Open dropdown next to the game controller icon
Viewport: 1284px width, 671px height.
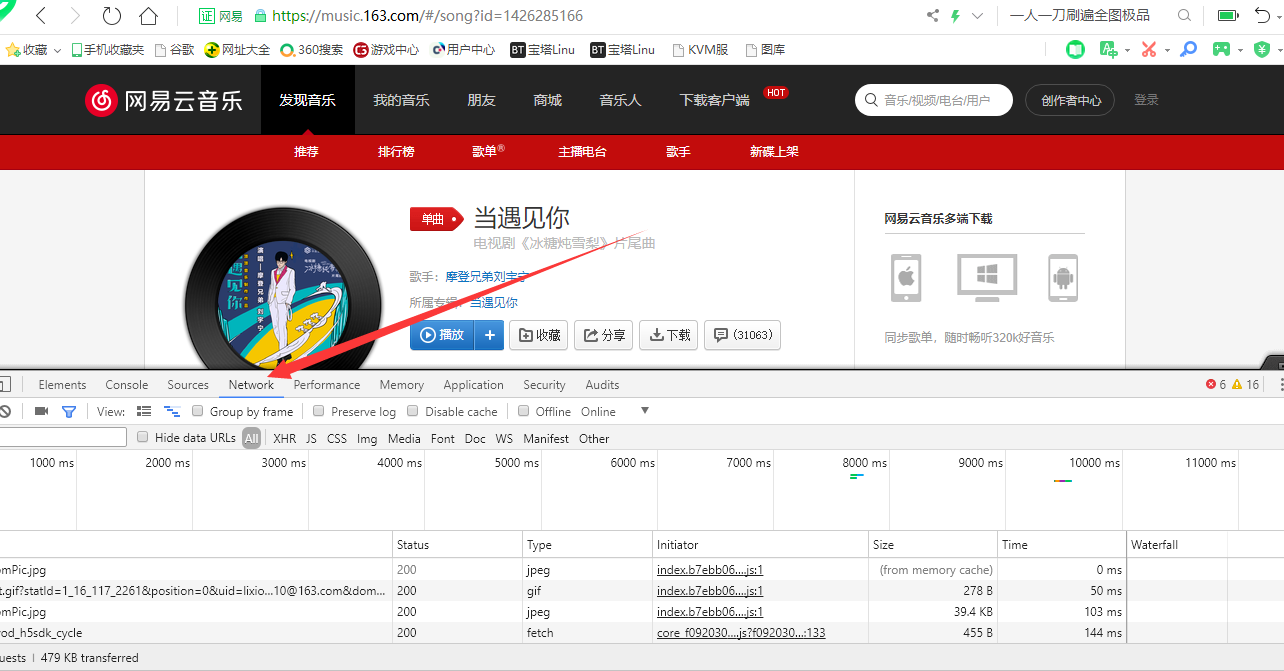click(x=1240, y=48)
